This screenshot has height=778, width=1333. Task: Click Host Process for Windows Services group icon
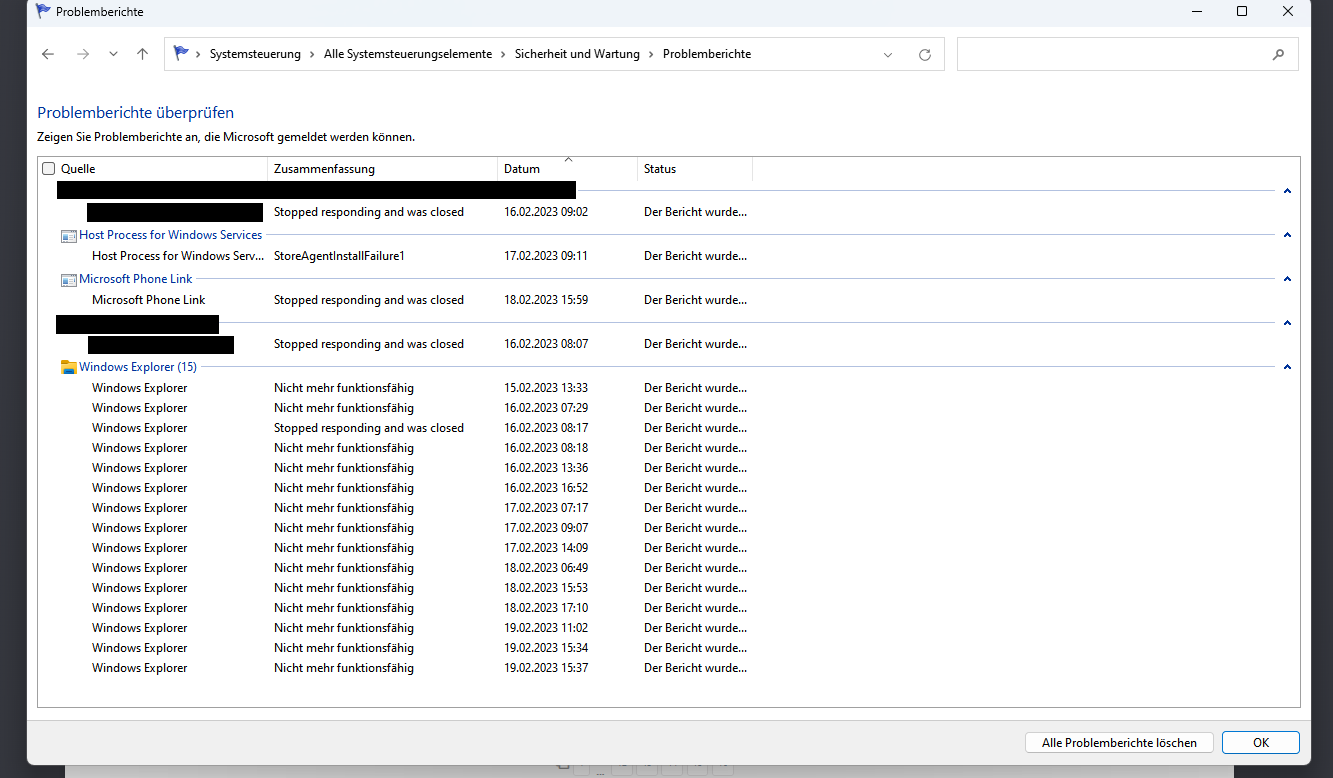pyautogui.click(x=68, y=236)
